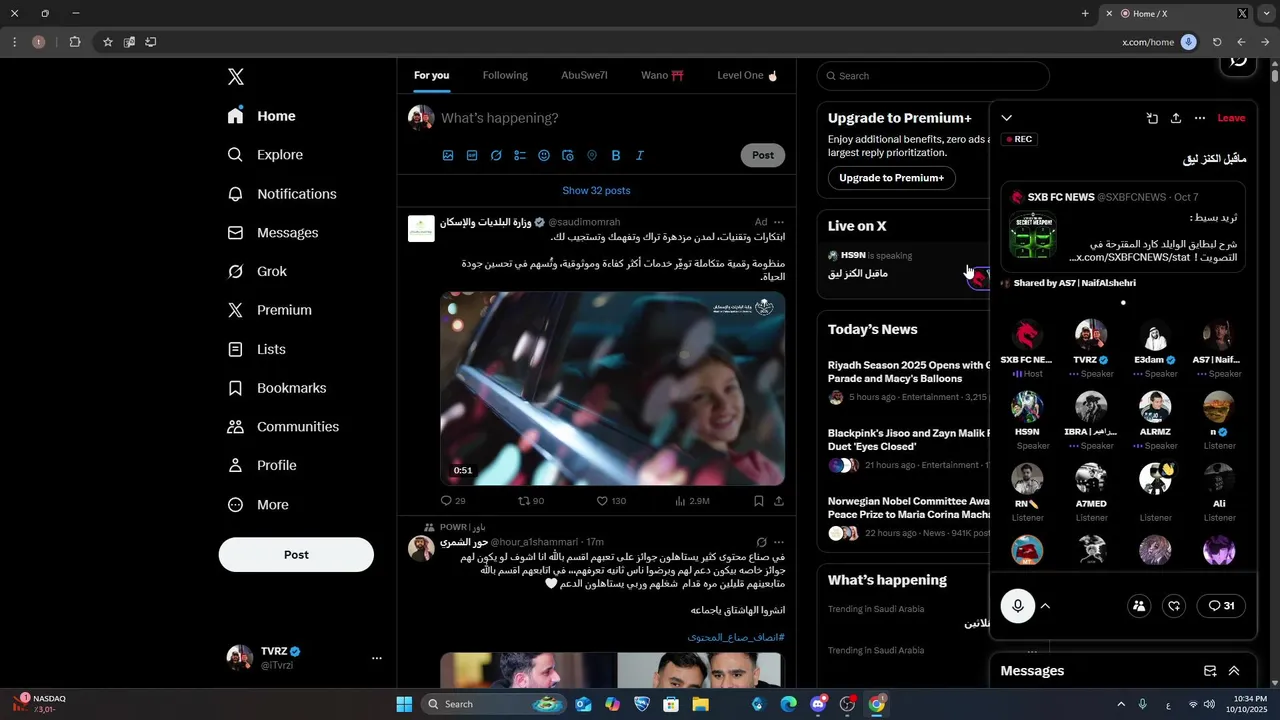The height and width of the screenshot is (720, 1280).
Task: Bookmark this page with star icon
Action: [x=107, y=42]
